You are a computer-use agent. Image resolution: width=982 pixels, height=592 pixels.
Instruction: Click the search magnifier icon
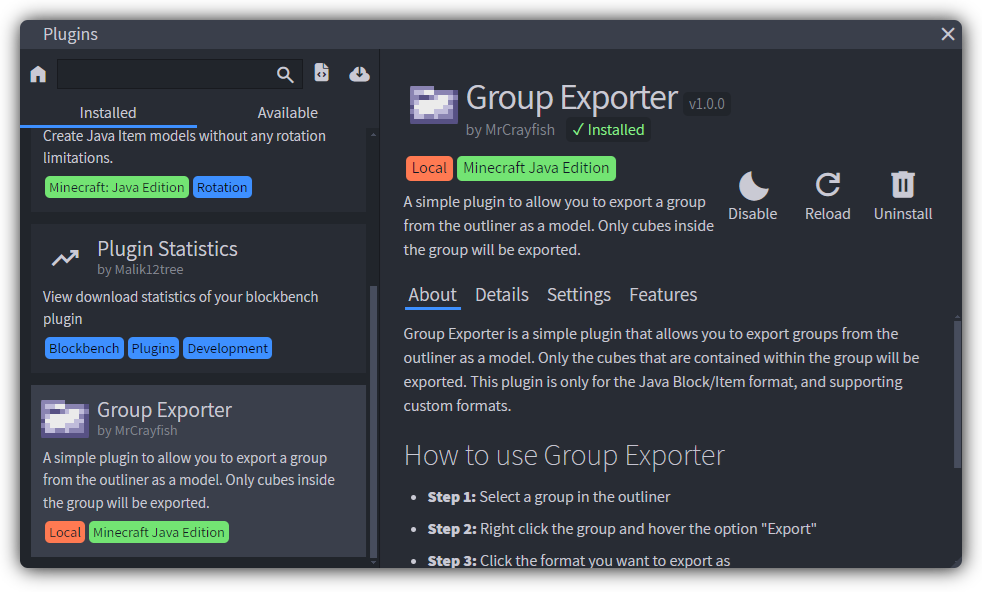[x=285, y=75]
